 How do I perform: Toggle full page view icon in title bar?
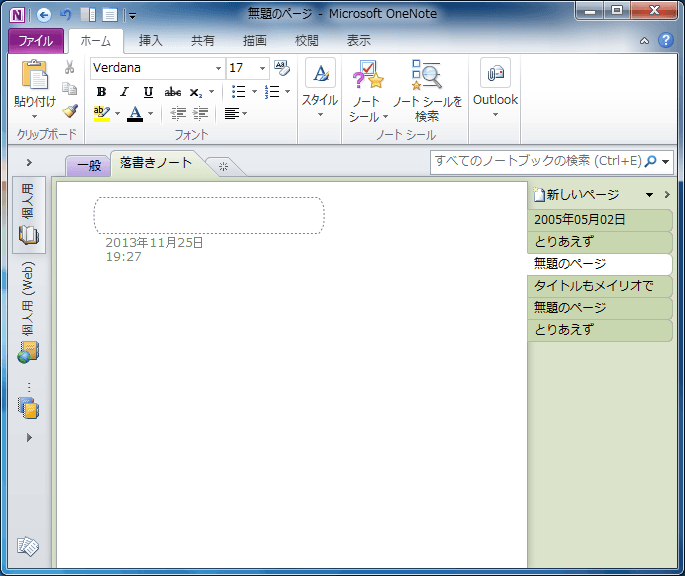point(110,15)
